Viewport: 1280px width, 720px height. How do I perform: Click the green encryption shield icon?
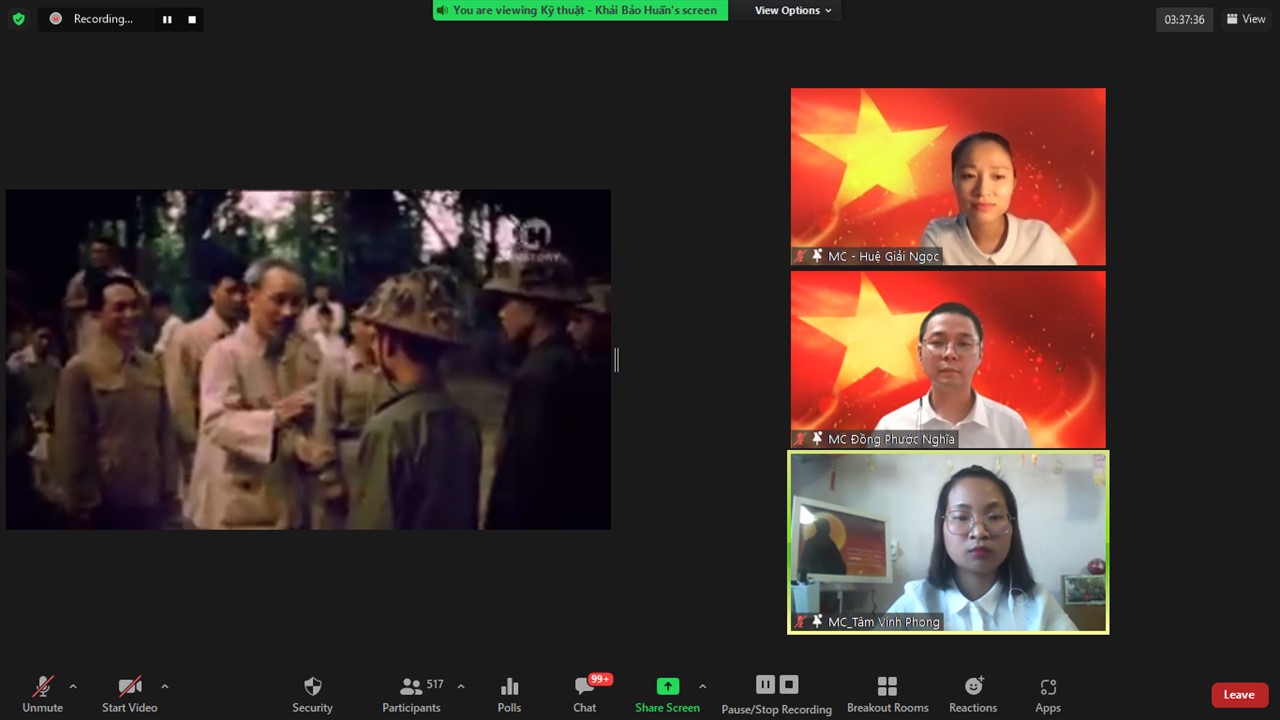click(18, 19)
